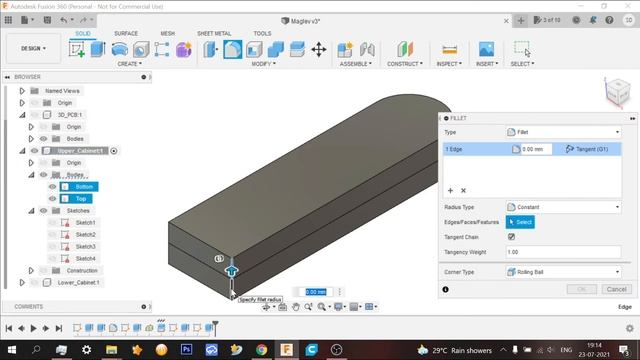Toggle visibility of Sketches folder
This screenshot has width=640, height=360.
(x=43, y=211)
